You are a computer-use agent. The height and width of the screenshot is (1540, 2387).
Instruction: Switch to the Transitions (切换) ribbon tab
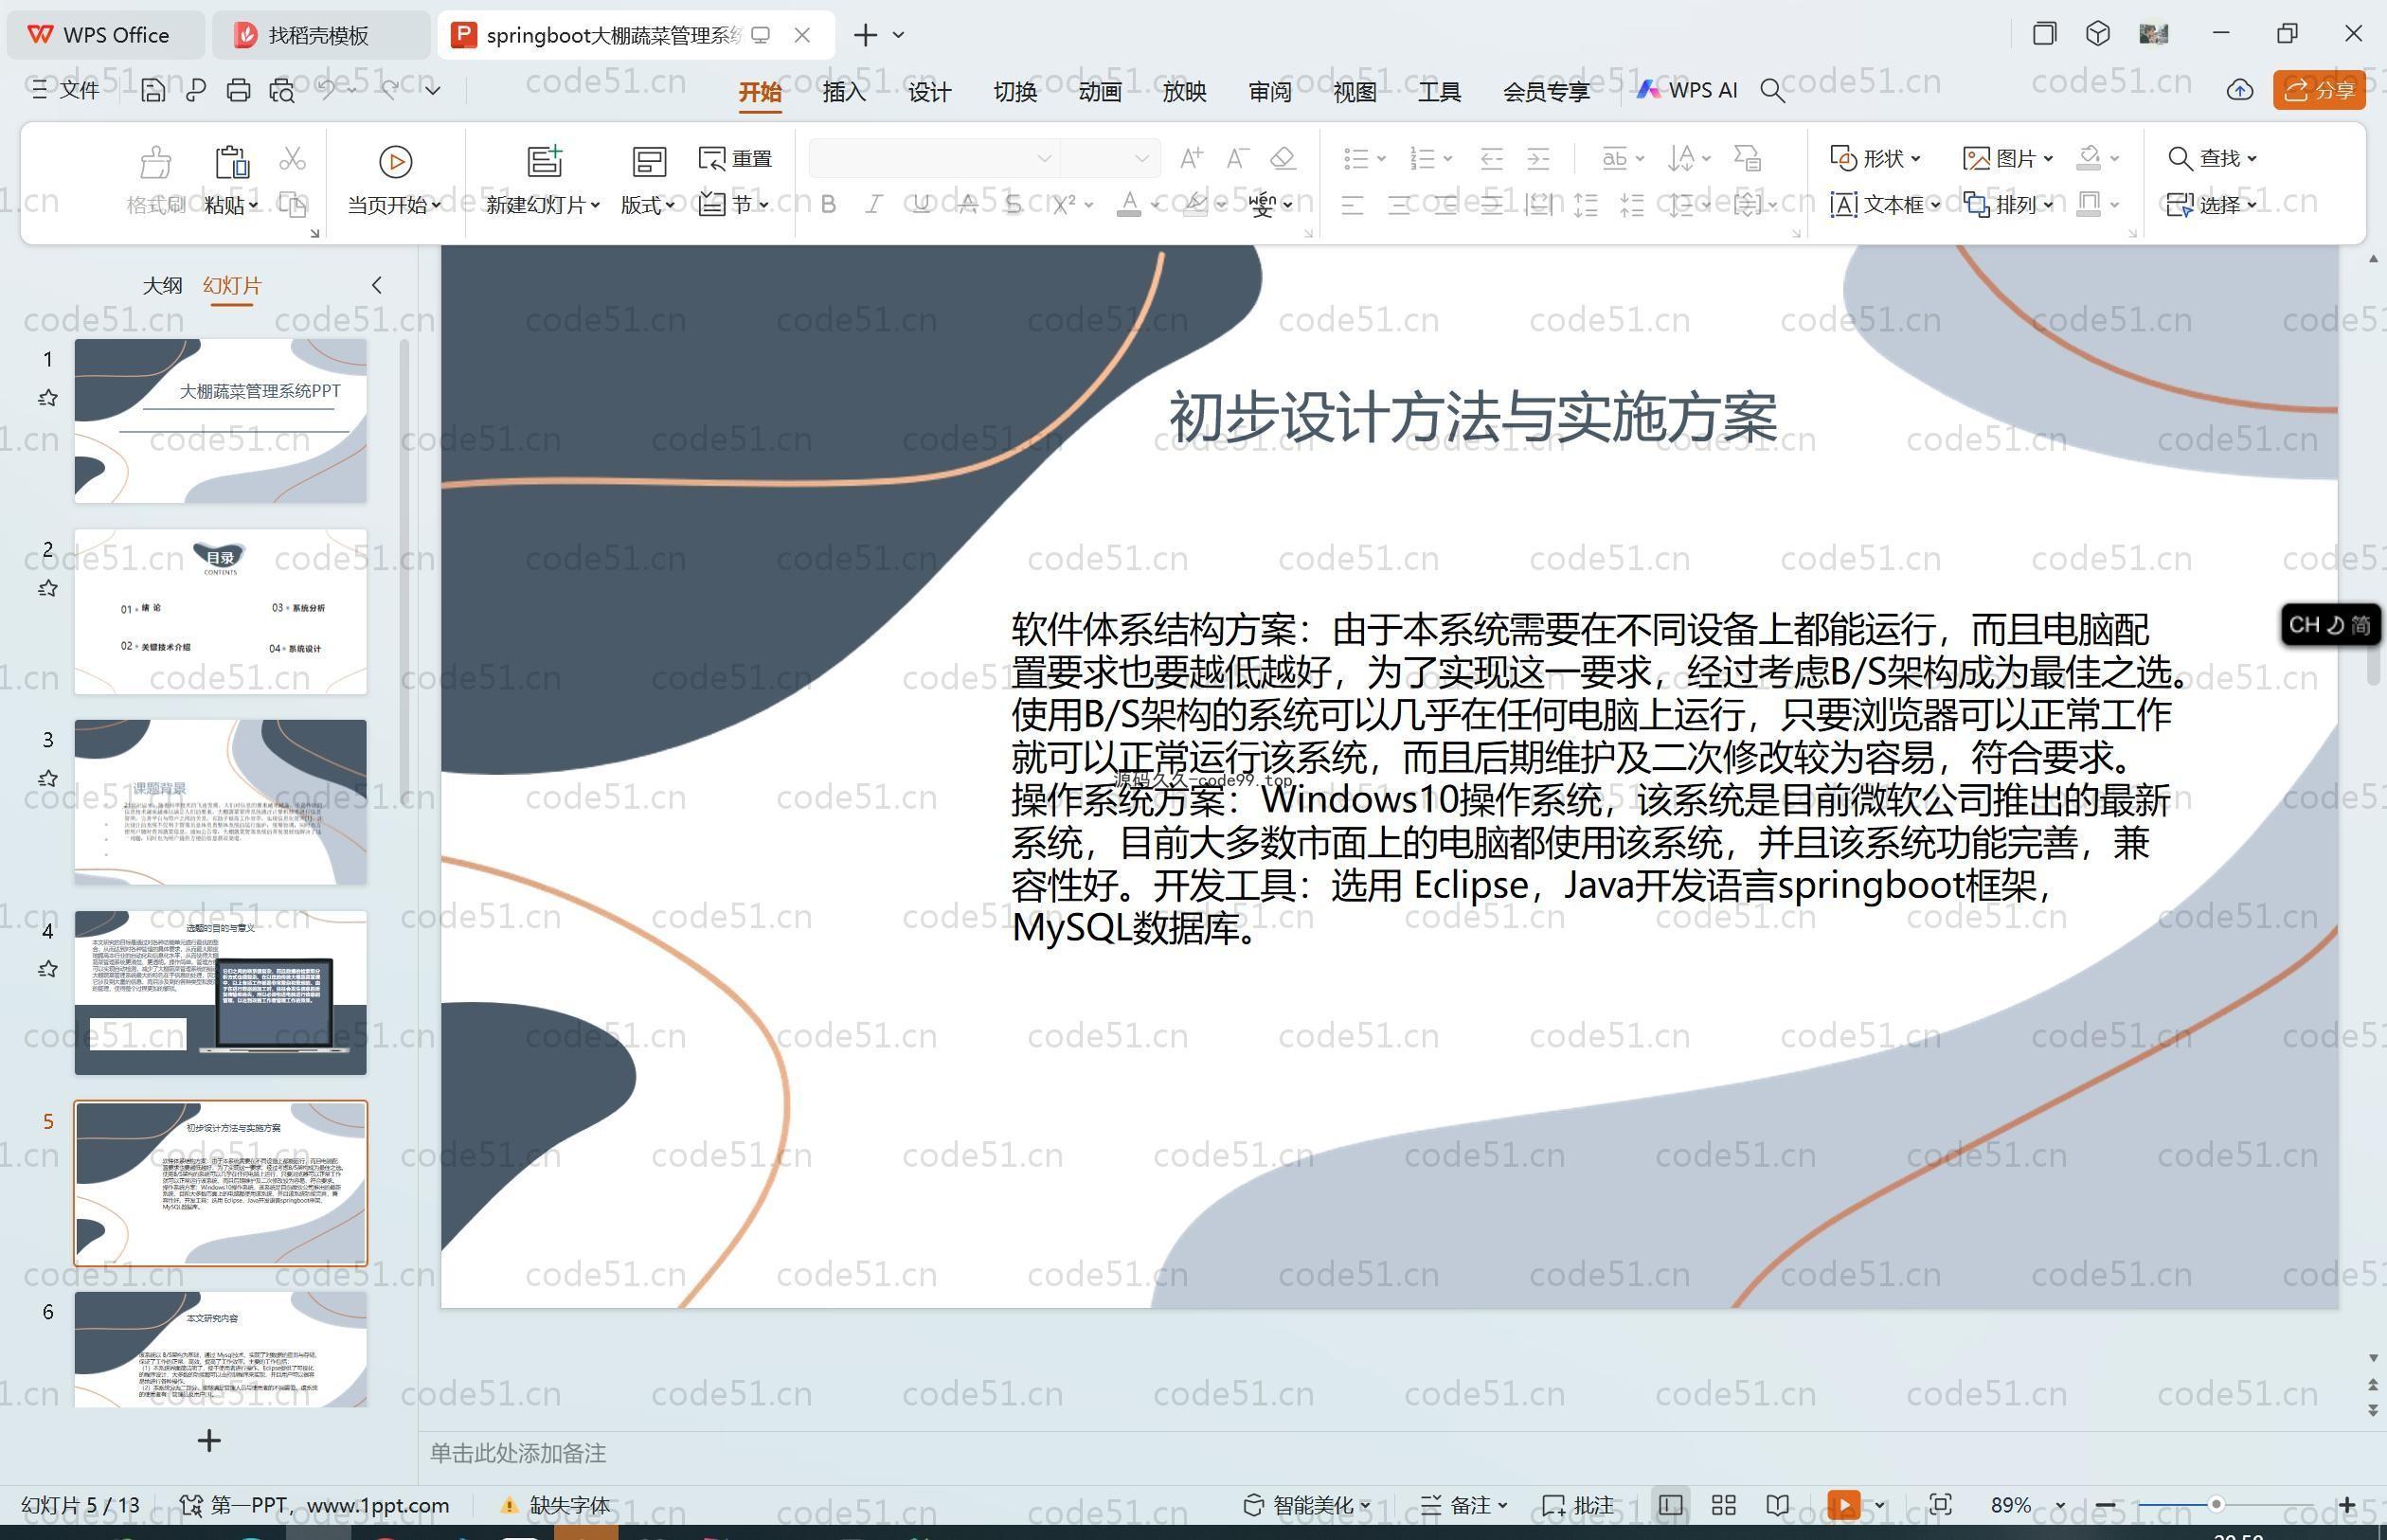(x=1015, y=91)
